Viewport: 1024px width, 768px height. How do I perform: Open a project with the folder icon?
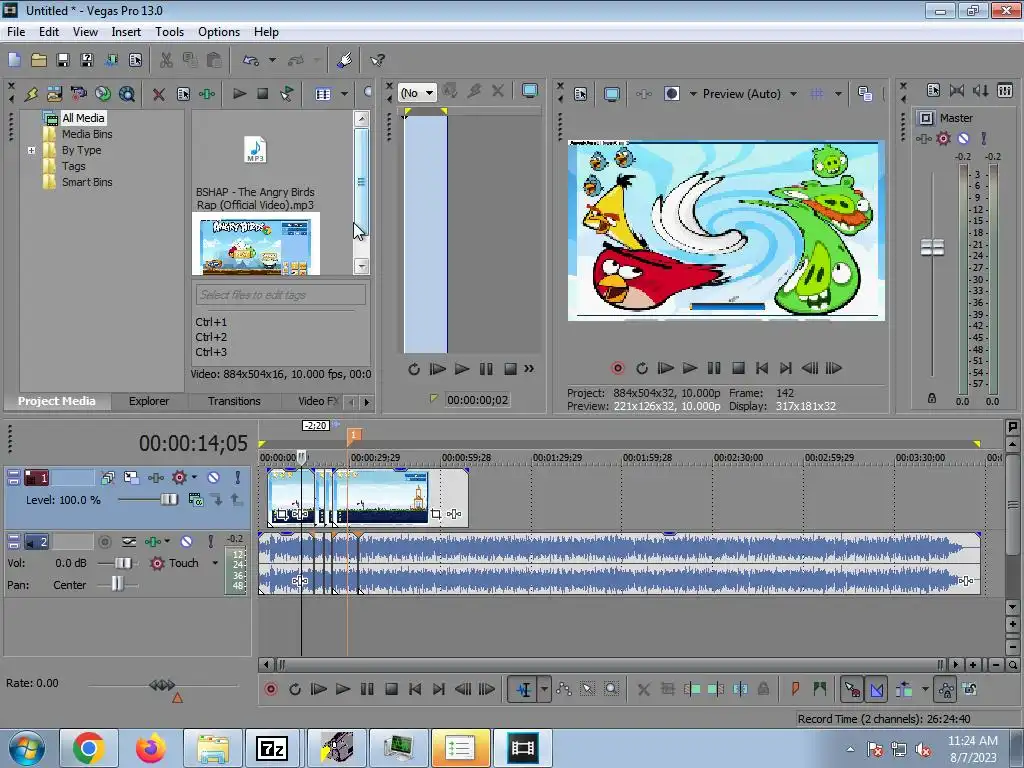pos(39,60)
